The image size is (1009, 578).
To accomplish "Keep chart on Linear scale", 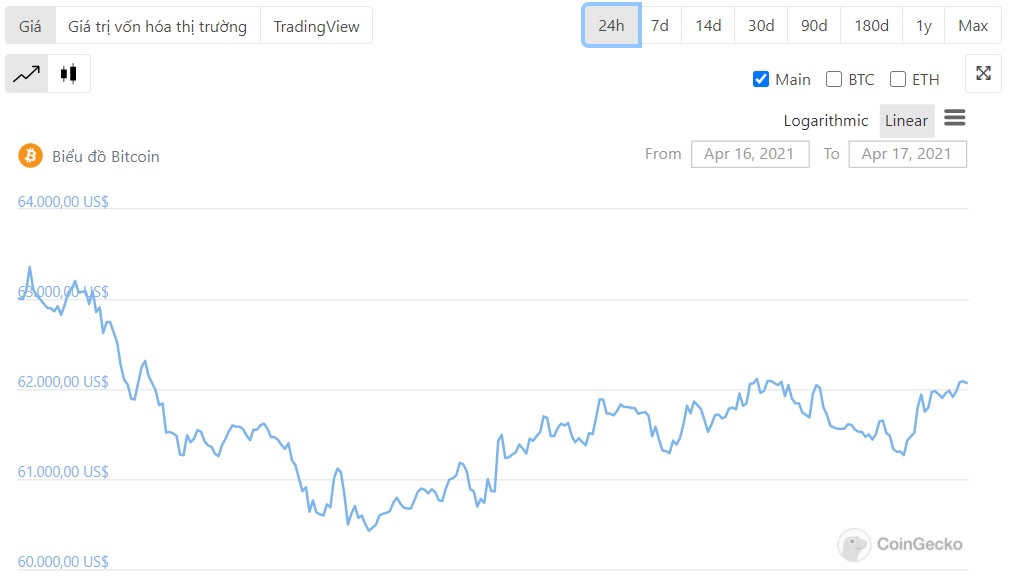I will tap(906, 120).
